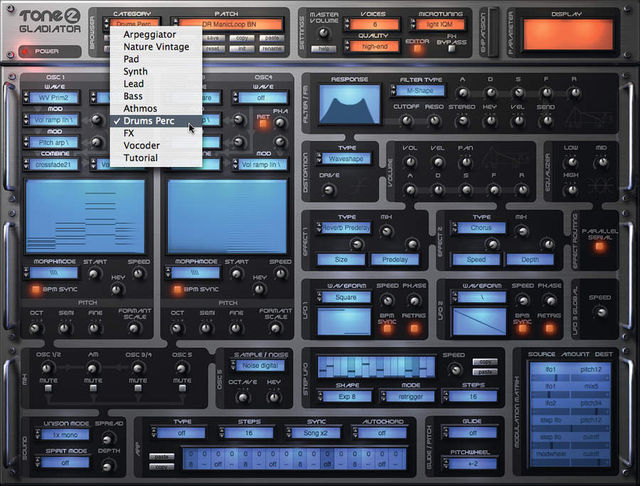This screenshot has width=640, height=486.
Task: Click the filter Reso knob
Action: 434,120
